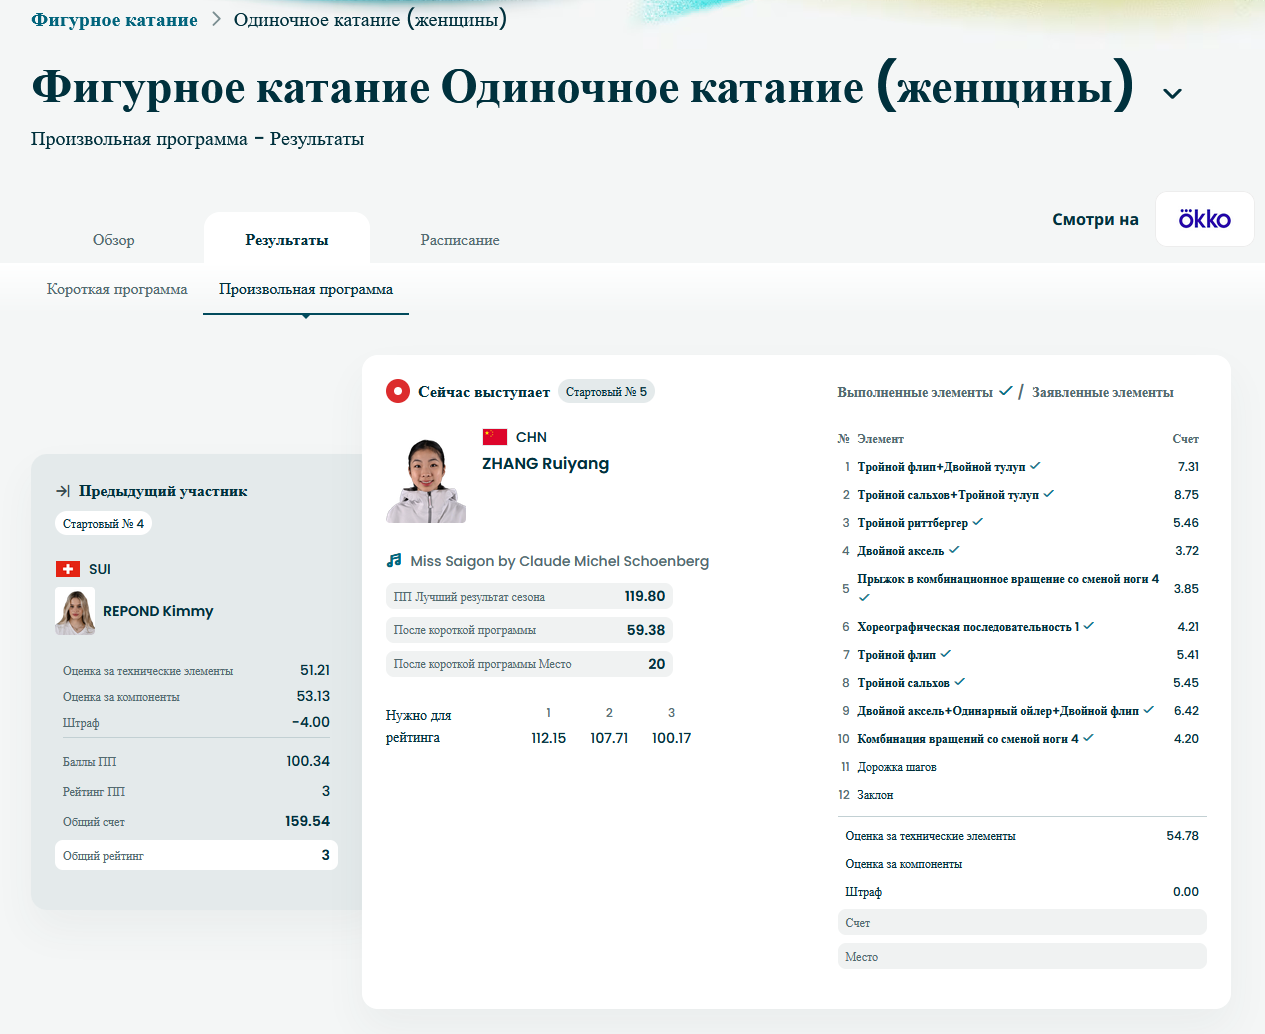This screenshot has height=1034, width=1265.
Task: Click Общий рейтинг row for Repond
Action: point(196,855)
